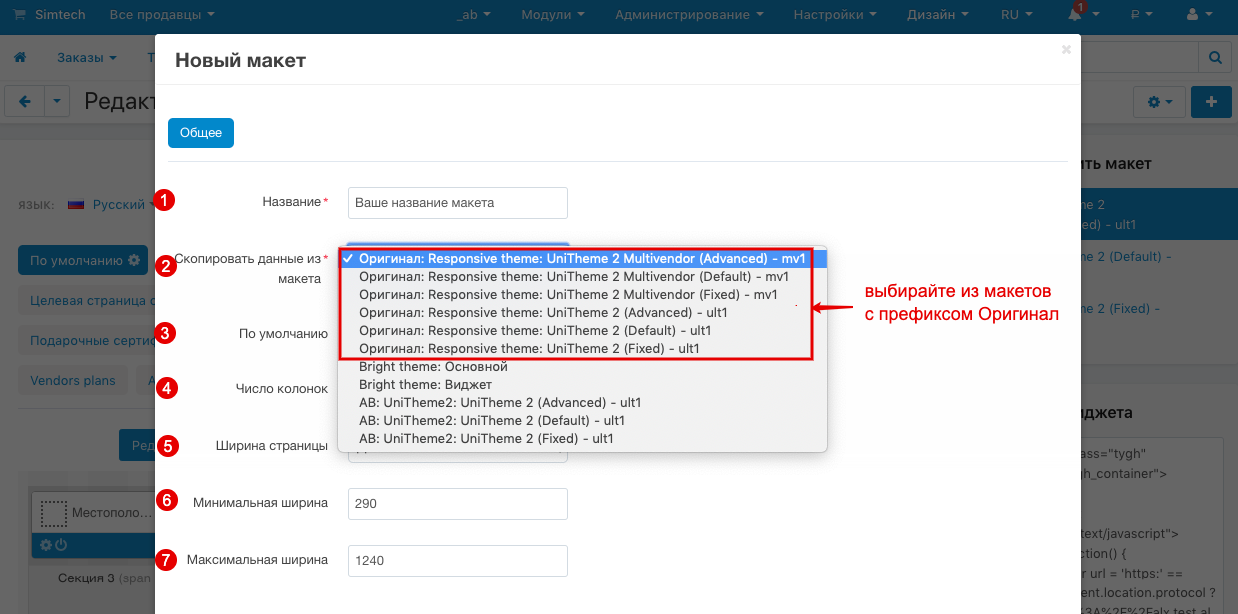Click the Vendors plans layout page button

click(72, 380)
